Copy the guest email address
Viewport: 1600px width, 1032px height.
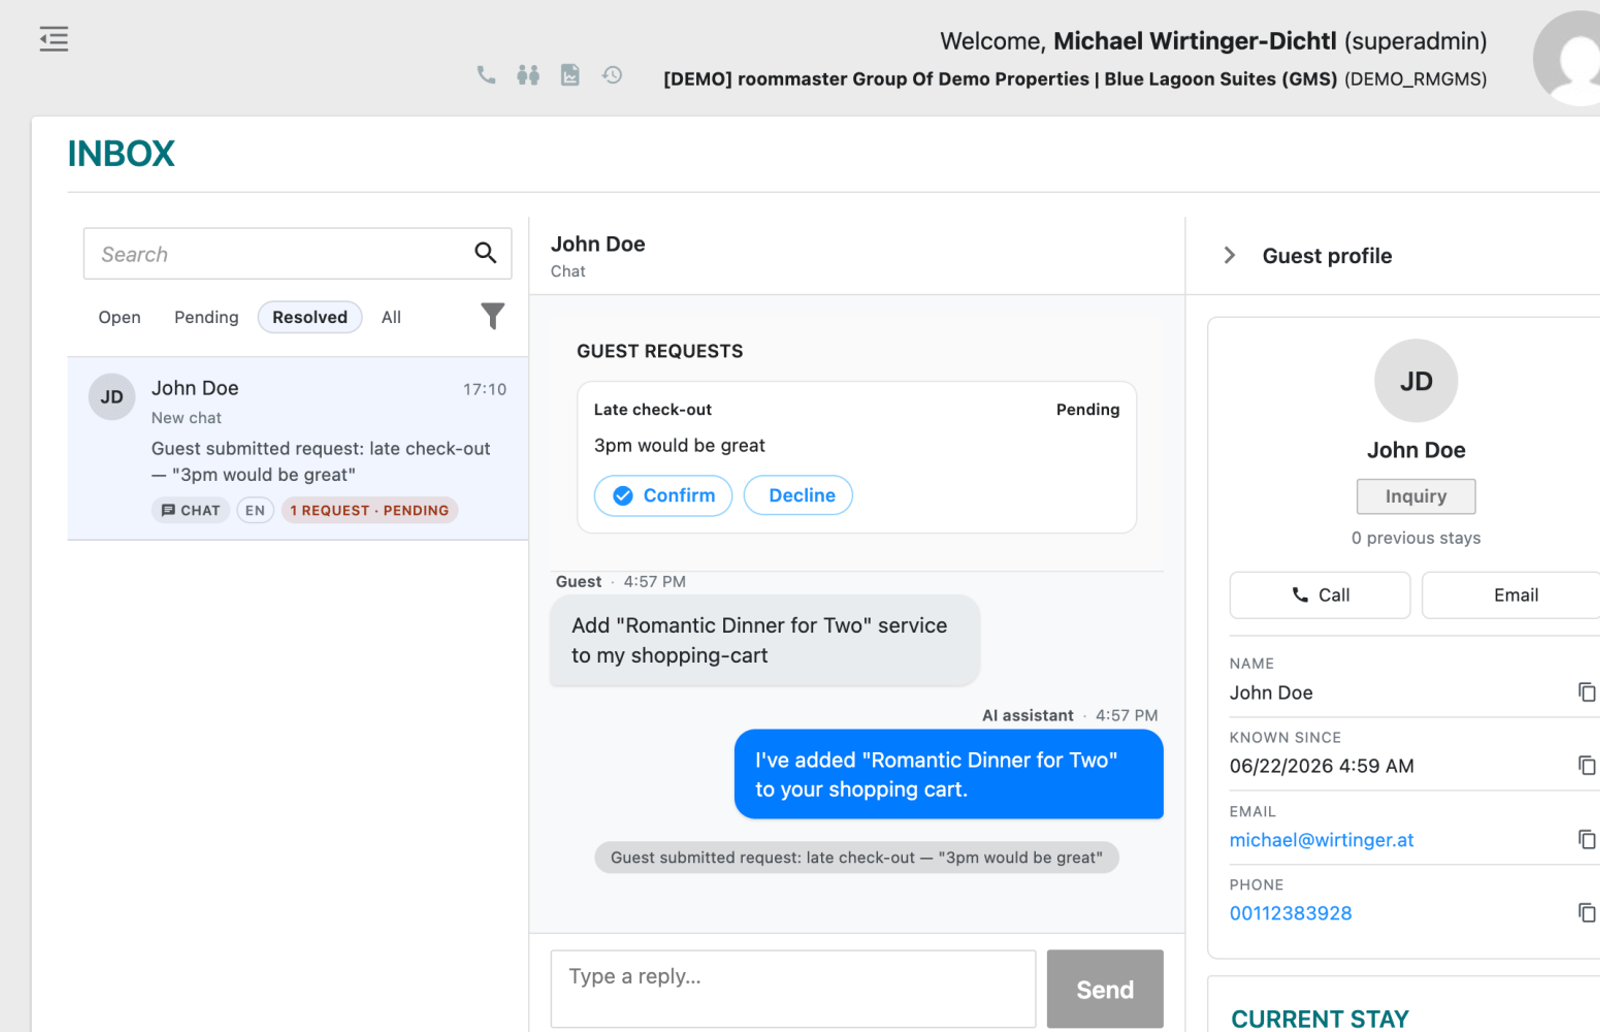coord(1586,839)
